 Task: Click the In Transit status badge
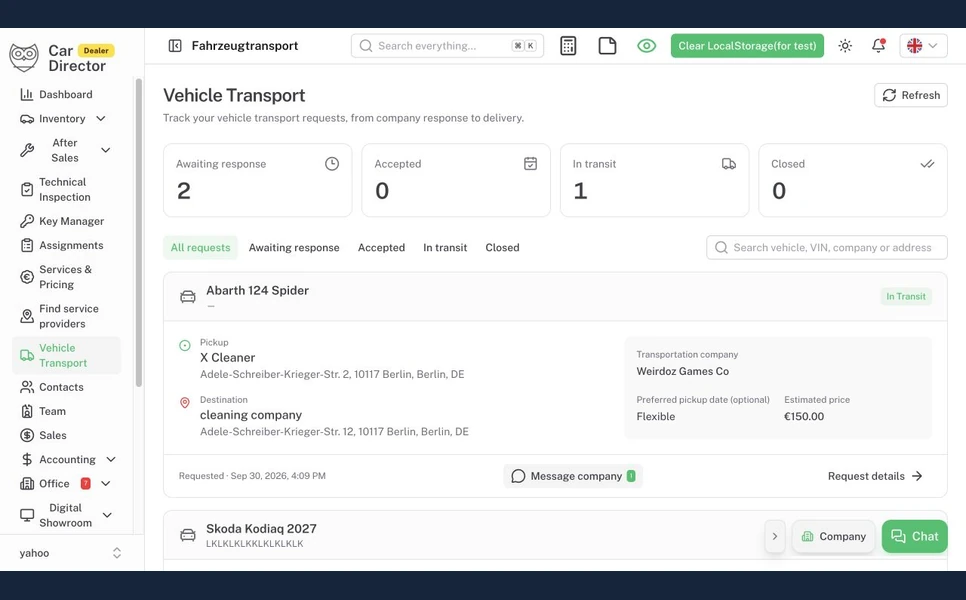click(906, 296)
